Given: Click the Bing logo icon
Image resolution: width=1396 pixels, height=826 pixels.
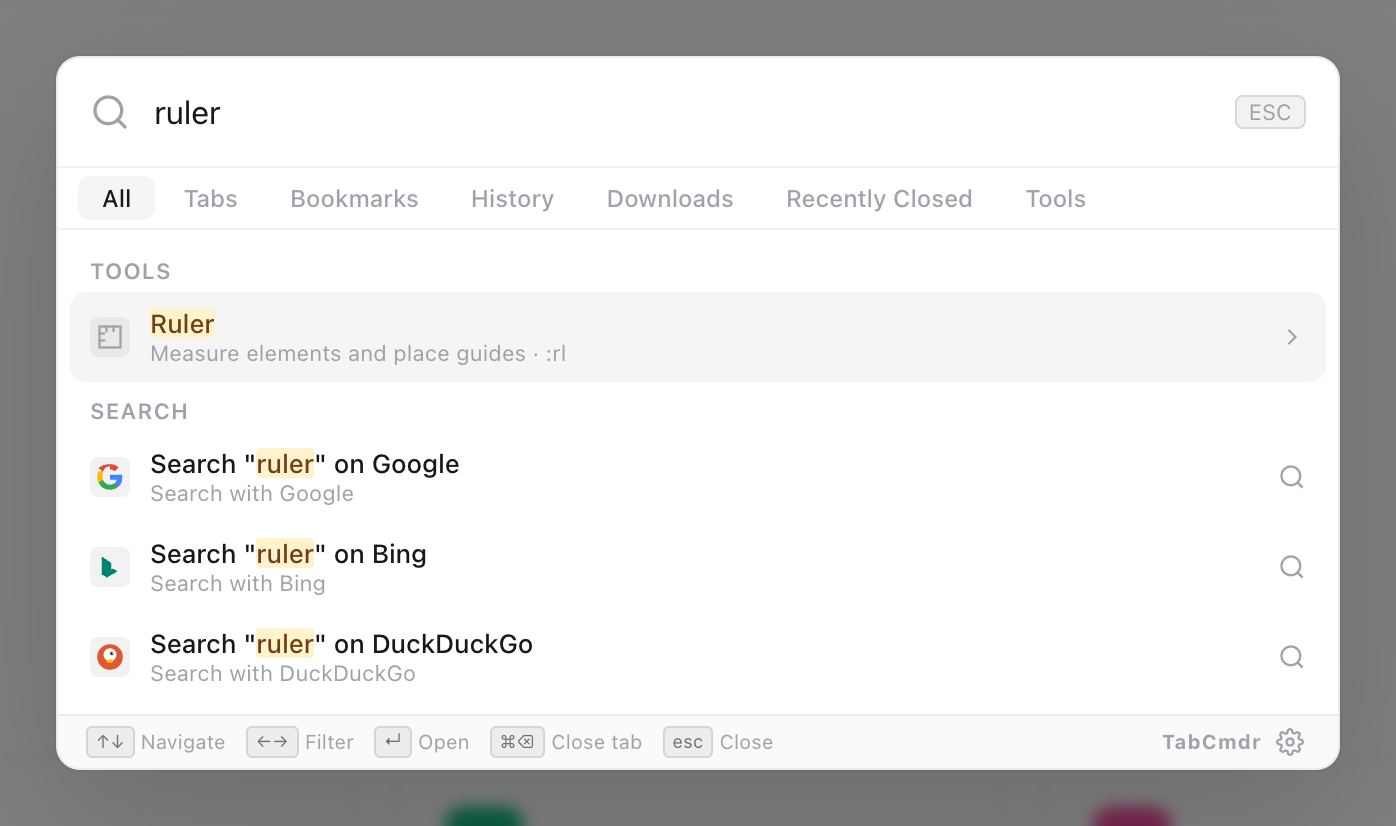Looking at the screenshot, I should 110,567.
